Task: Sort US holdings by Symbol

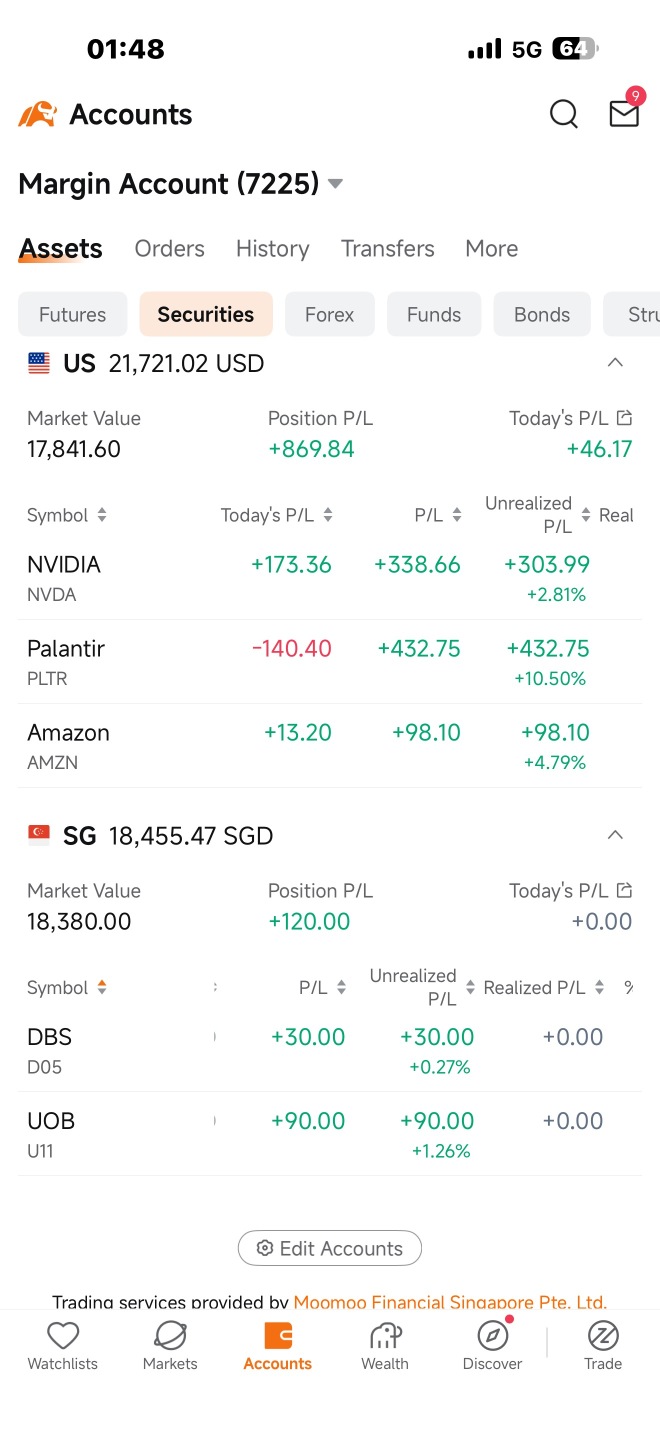Action: (67, 515)
